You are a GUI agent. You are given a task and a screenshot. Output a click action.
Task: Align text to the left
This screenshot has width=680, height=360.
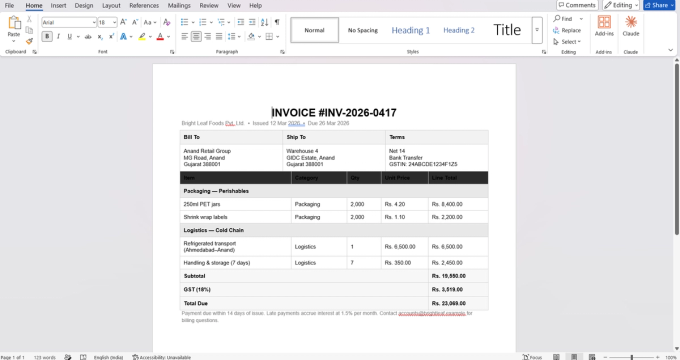click(185, 37)
